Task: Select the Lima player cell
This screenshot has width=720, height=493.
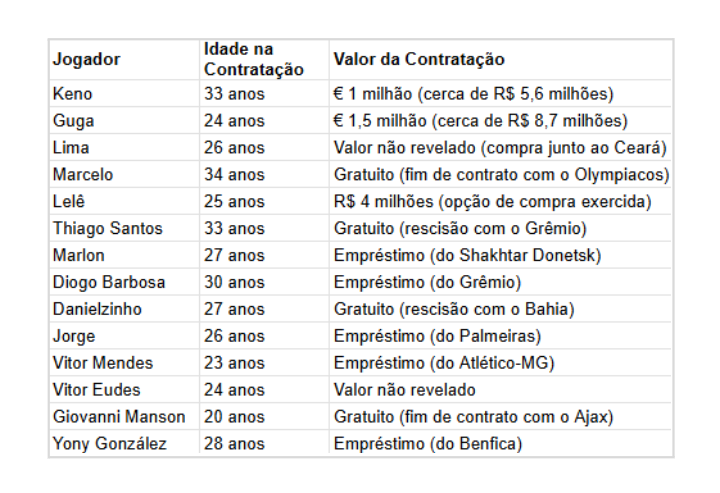Action: (124, 148)
